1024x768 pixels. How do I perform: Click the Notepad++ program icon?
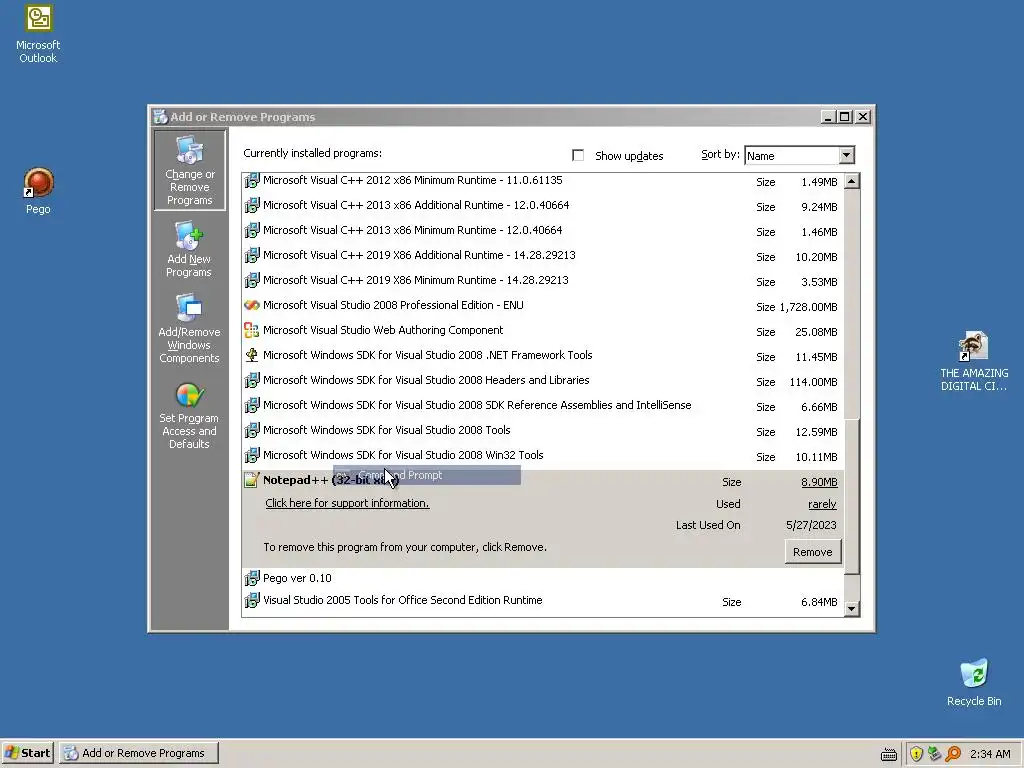click(x=251, y=480)
